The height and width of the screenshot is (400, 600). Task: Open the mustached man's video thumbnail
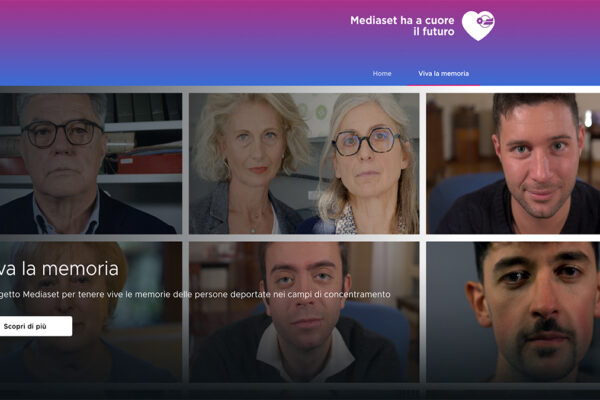[x=513, y=312]
